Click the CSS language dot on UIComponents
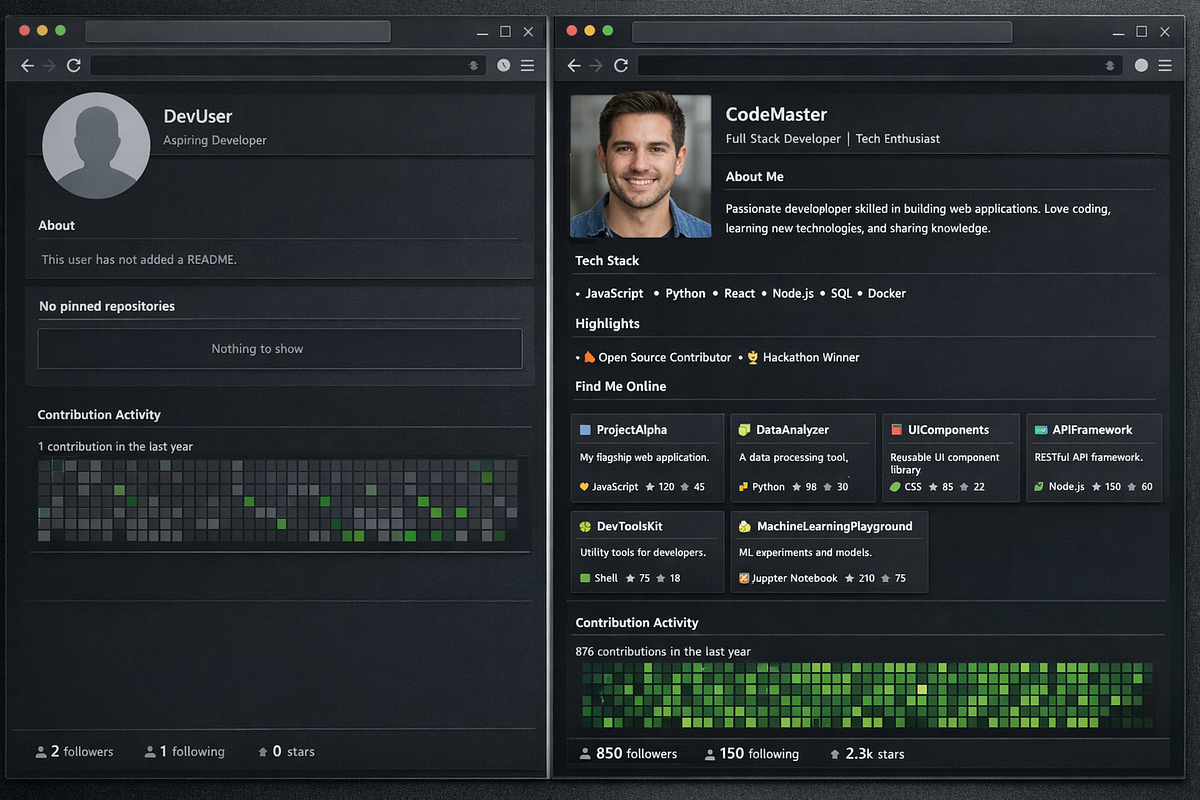Screen dimensions: 1200x800 (895, 486)
